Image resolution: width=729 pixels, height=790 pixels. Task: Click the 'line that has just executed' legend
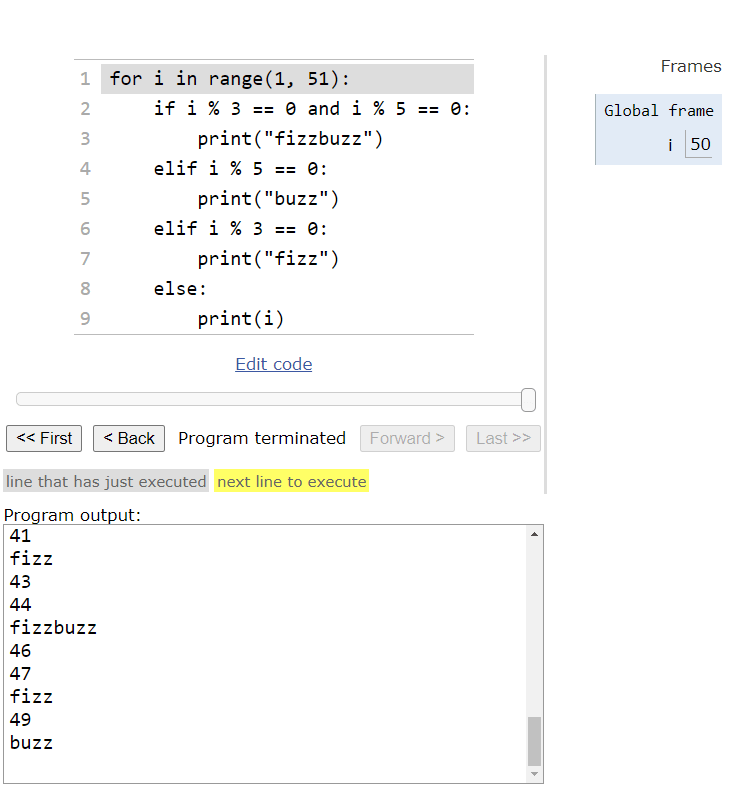[106, 481]
